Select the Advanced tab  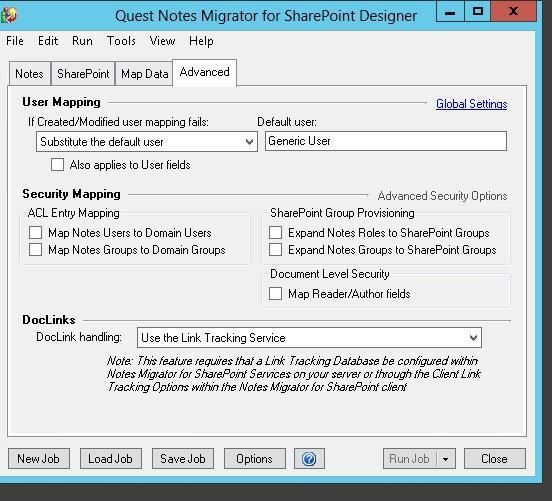coord(205,73)
